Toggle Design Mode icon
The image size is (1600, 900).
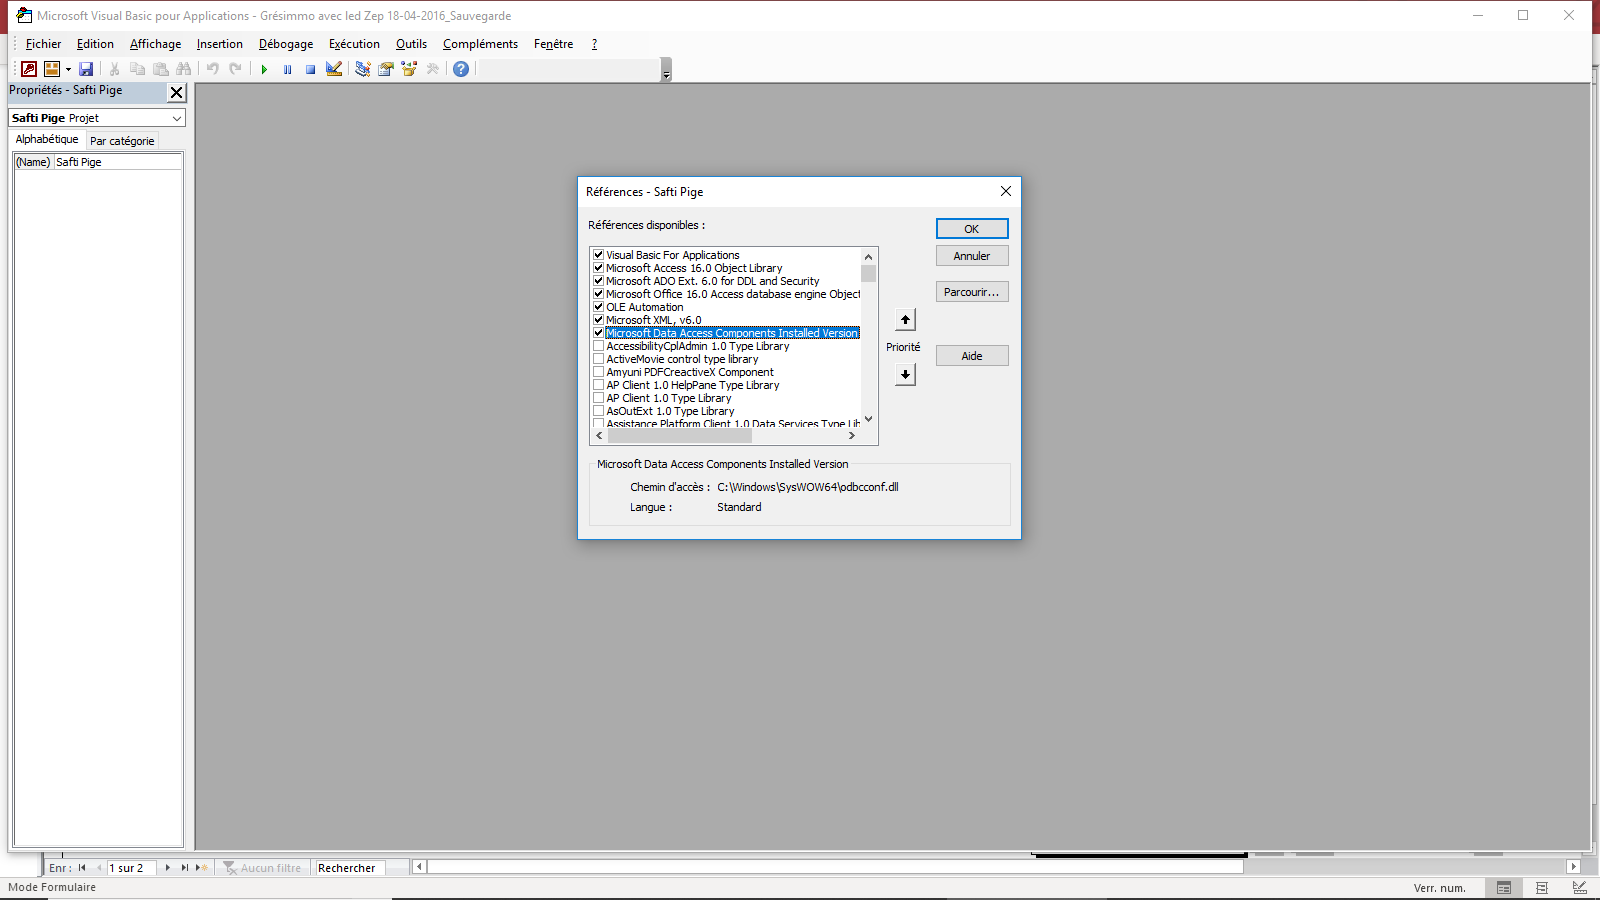334,69
